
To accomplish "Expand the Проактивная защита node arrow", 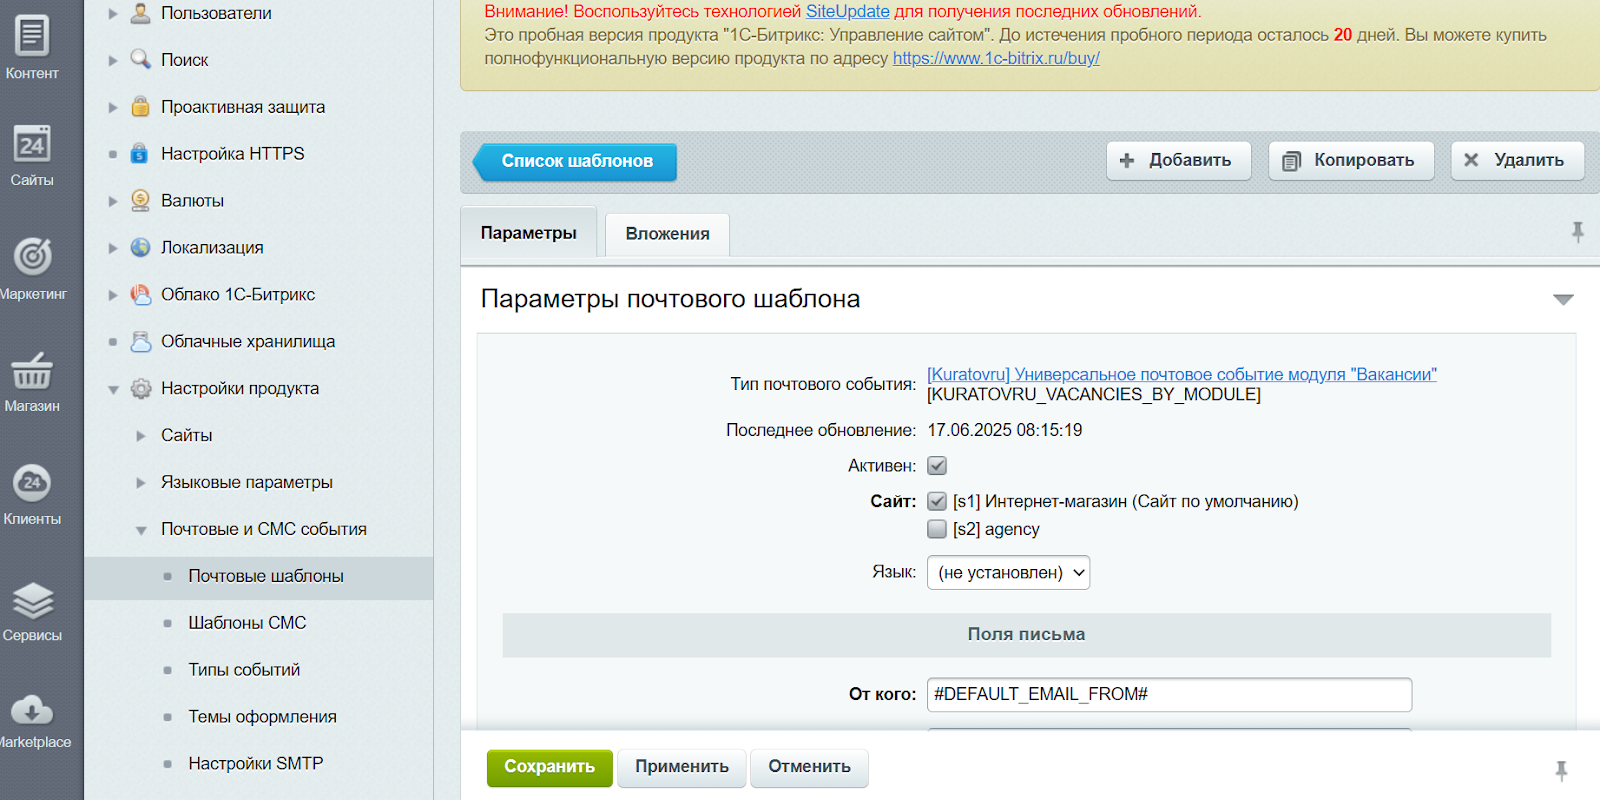I will pos(113,107).
